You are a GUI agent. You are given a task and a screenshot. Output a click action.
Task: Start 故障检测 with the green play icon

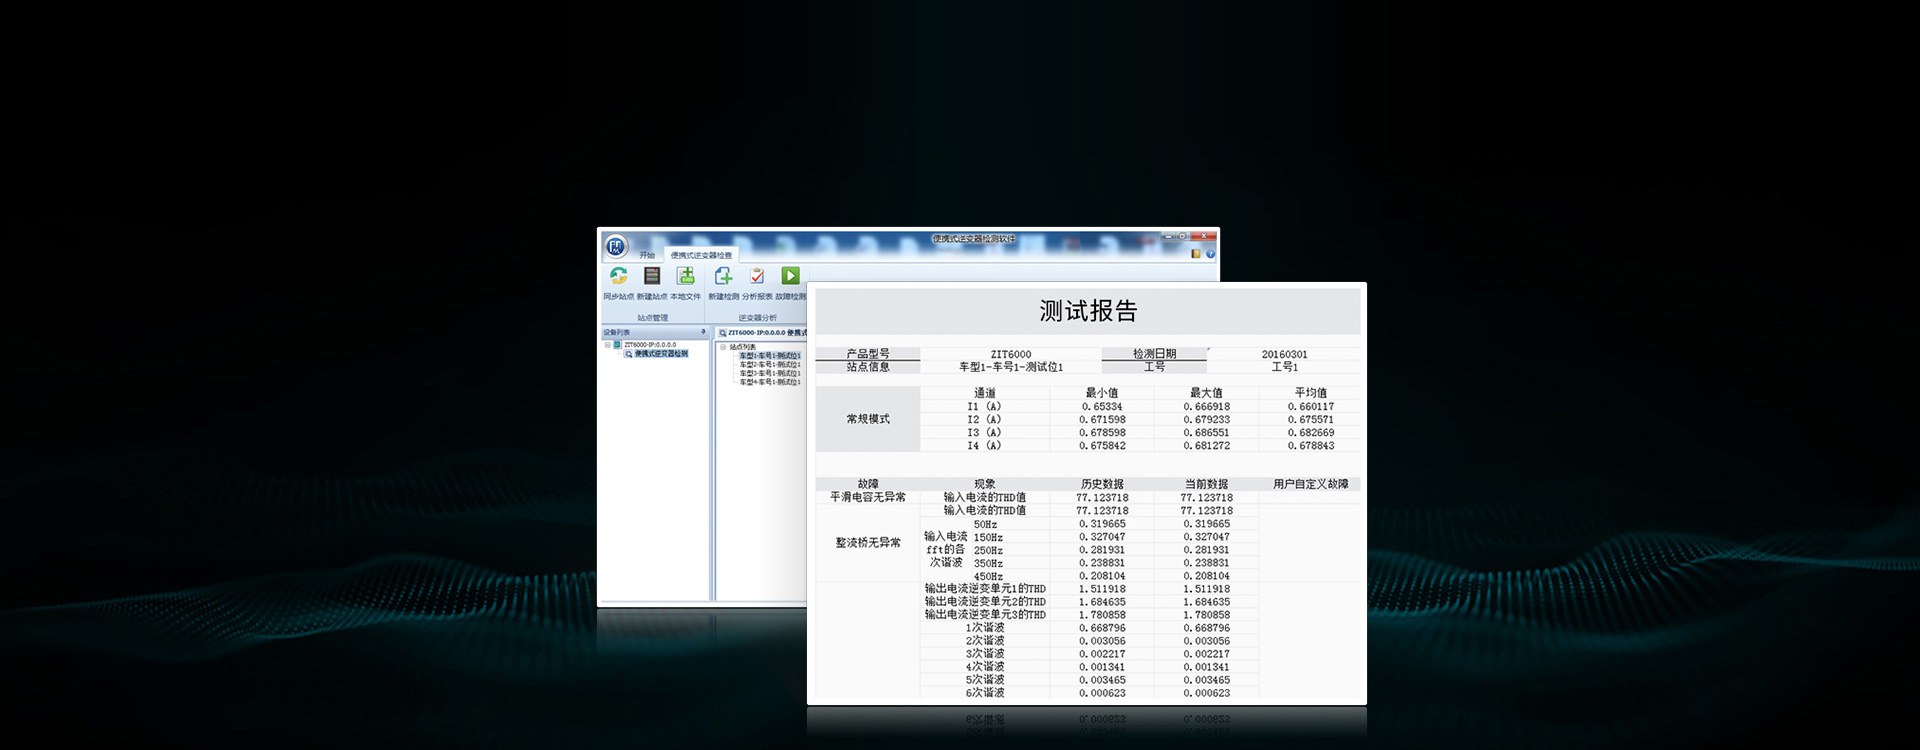click(790, 277)
